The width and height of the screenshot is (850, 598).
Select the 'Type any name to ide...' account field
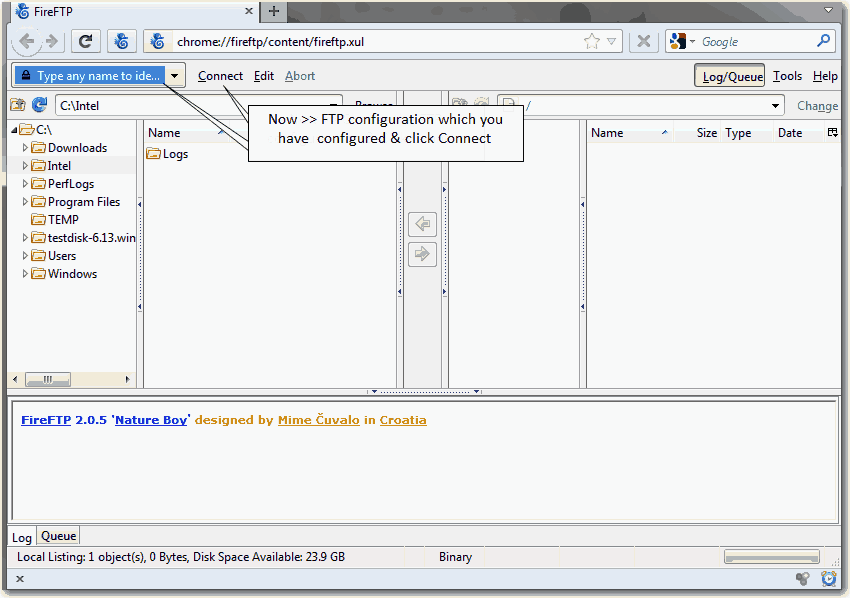(x=90, y=76)
